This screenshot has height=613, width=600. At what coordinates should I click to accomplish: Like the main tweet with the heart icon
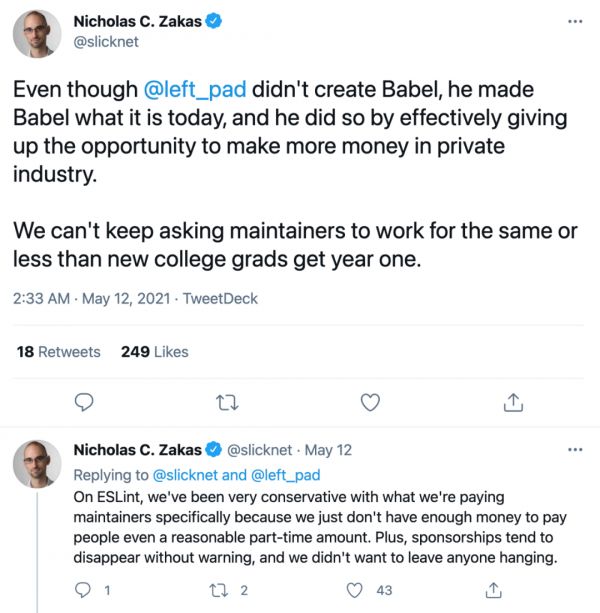pos(370,402)
